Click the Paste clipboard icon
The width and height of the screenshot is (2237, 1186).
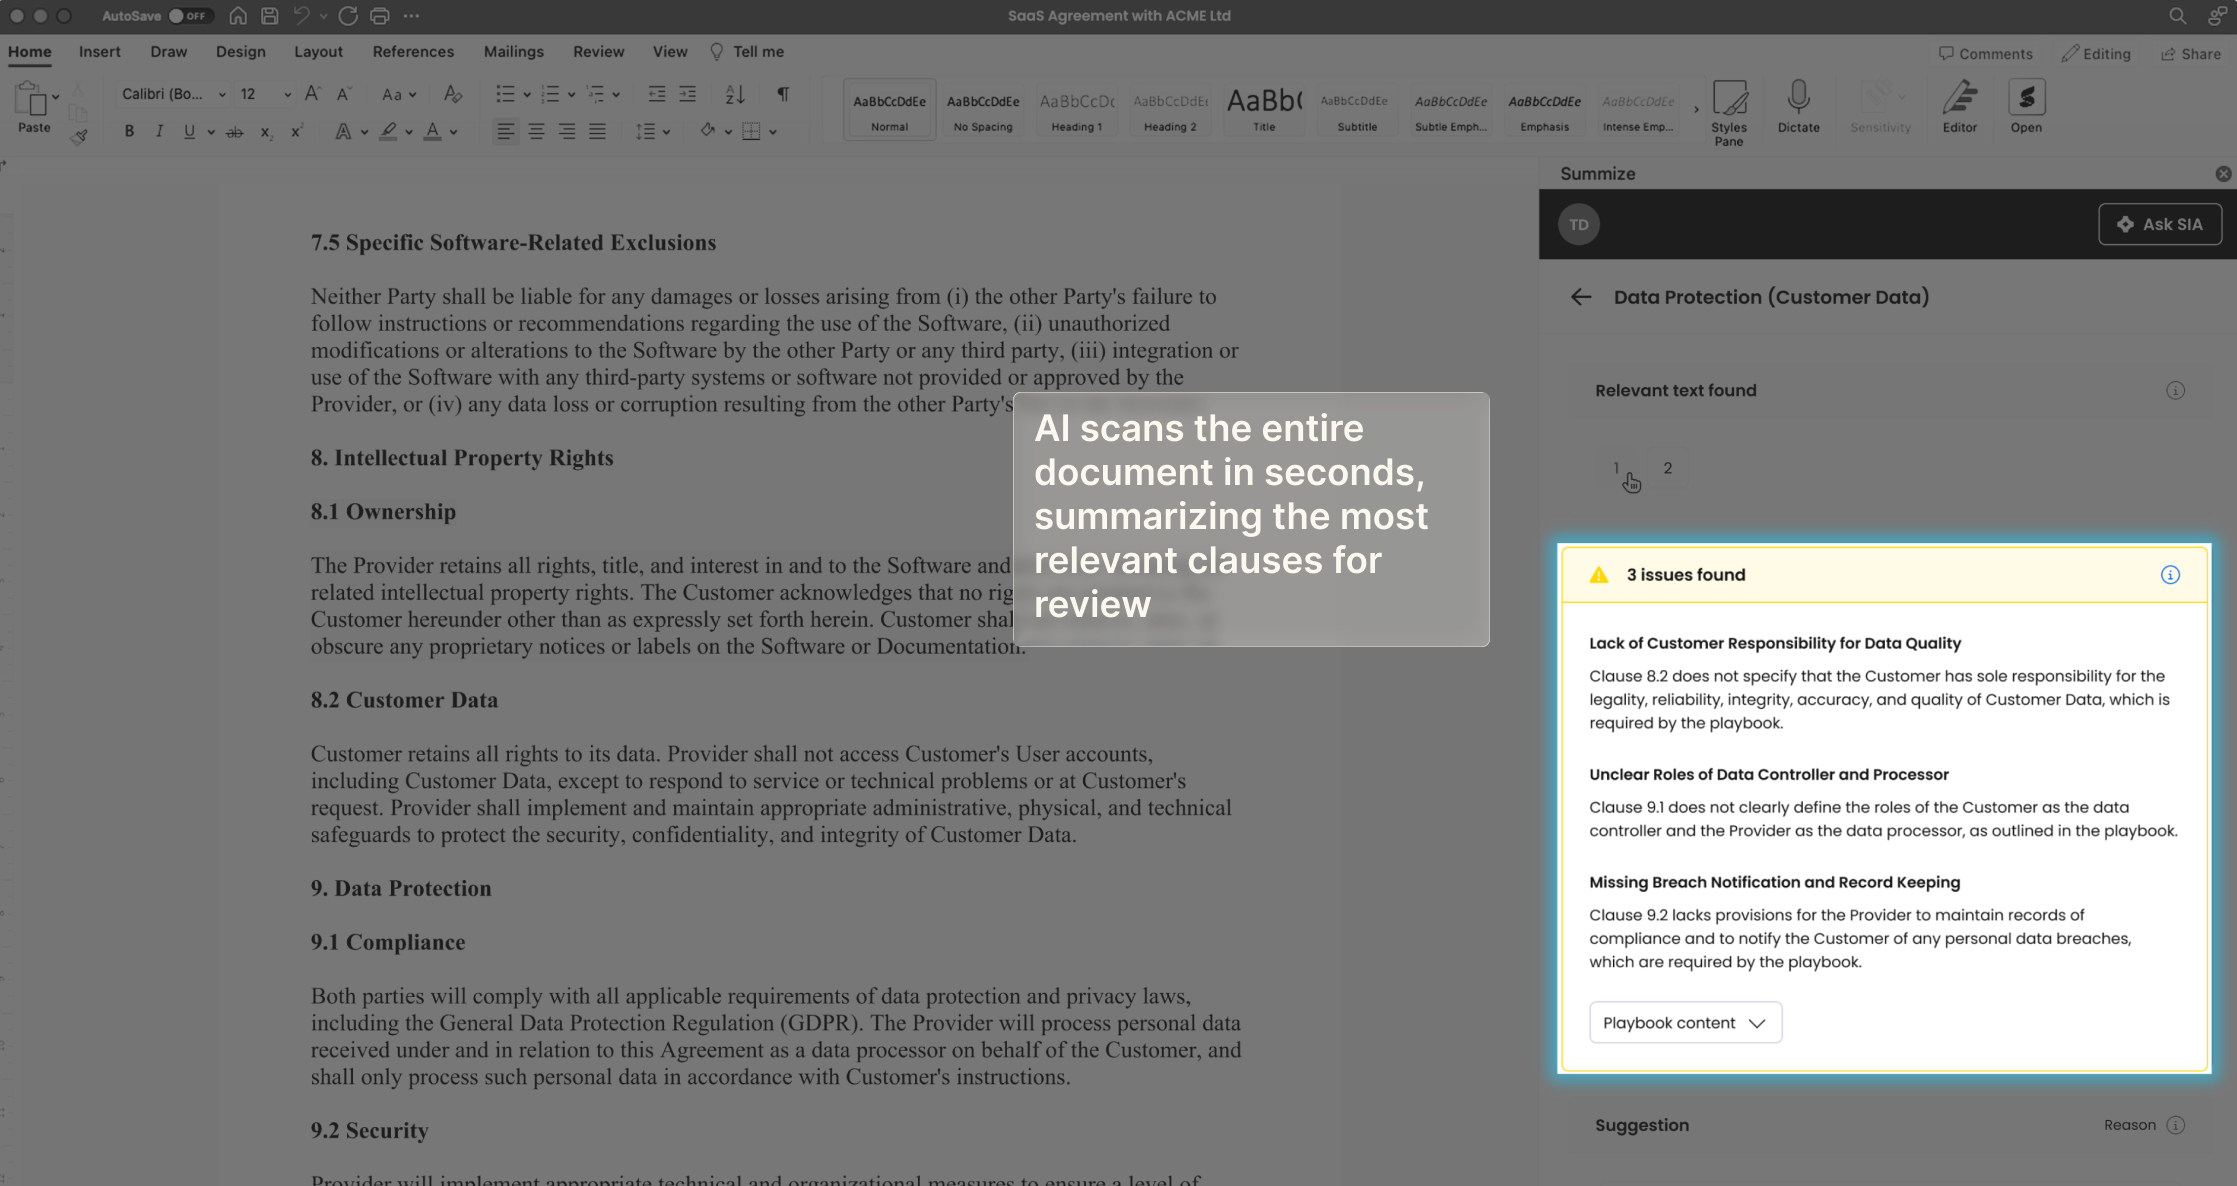tap(31, 99)
